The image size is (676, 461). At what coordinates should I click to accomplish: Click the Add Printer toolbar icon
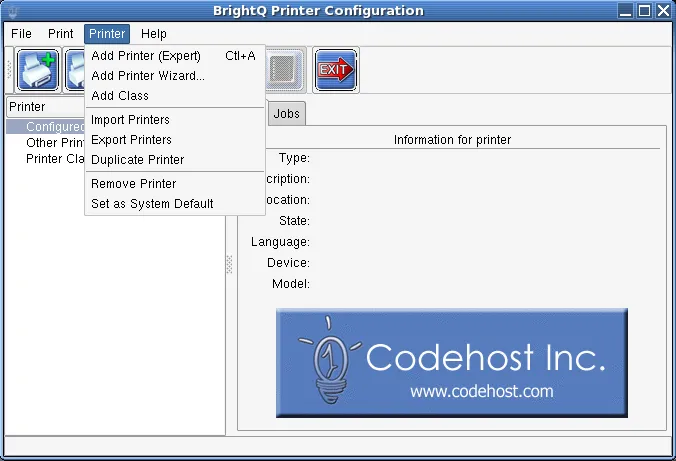(38, 70)
